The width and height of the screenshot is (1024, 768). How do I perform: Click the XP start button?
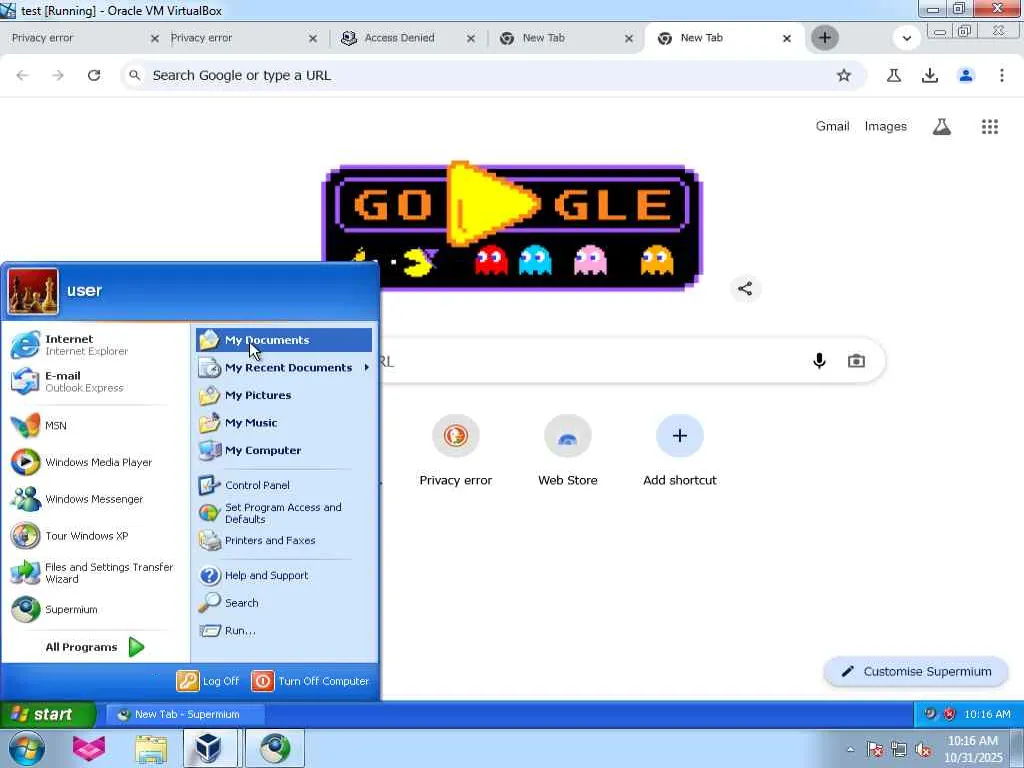click(x=48, y=714)
